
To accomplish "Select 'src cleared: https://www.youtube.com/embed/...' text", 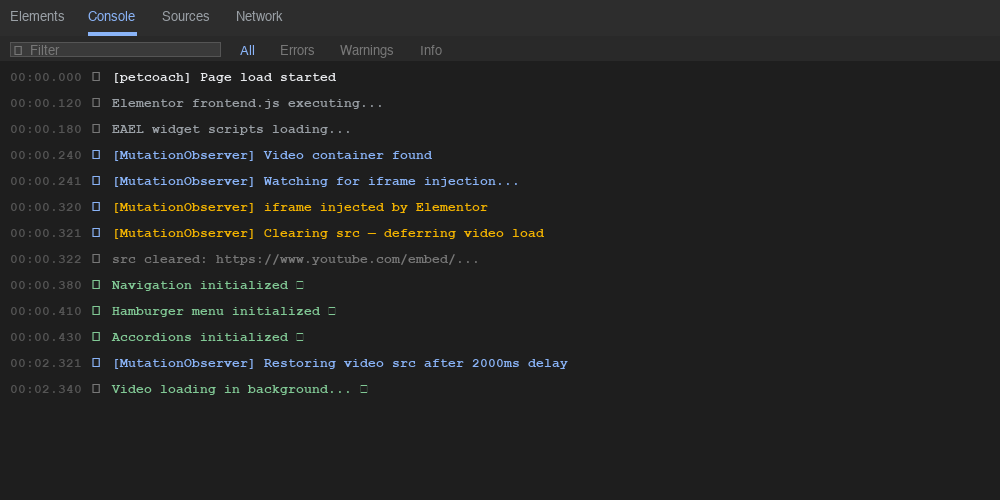I will click(x=295, y=260).
